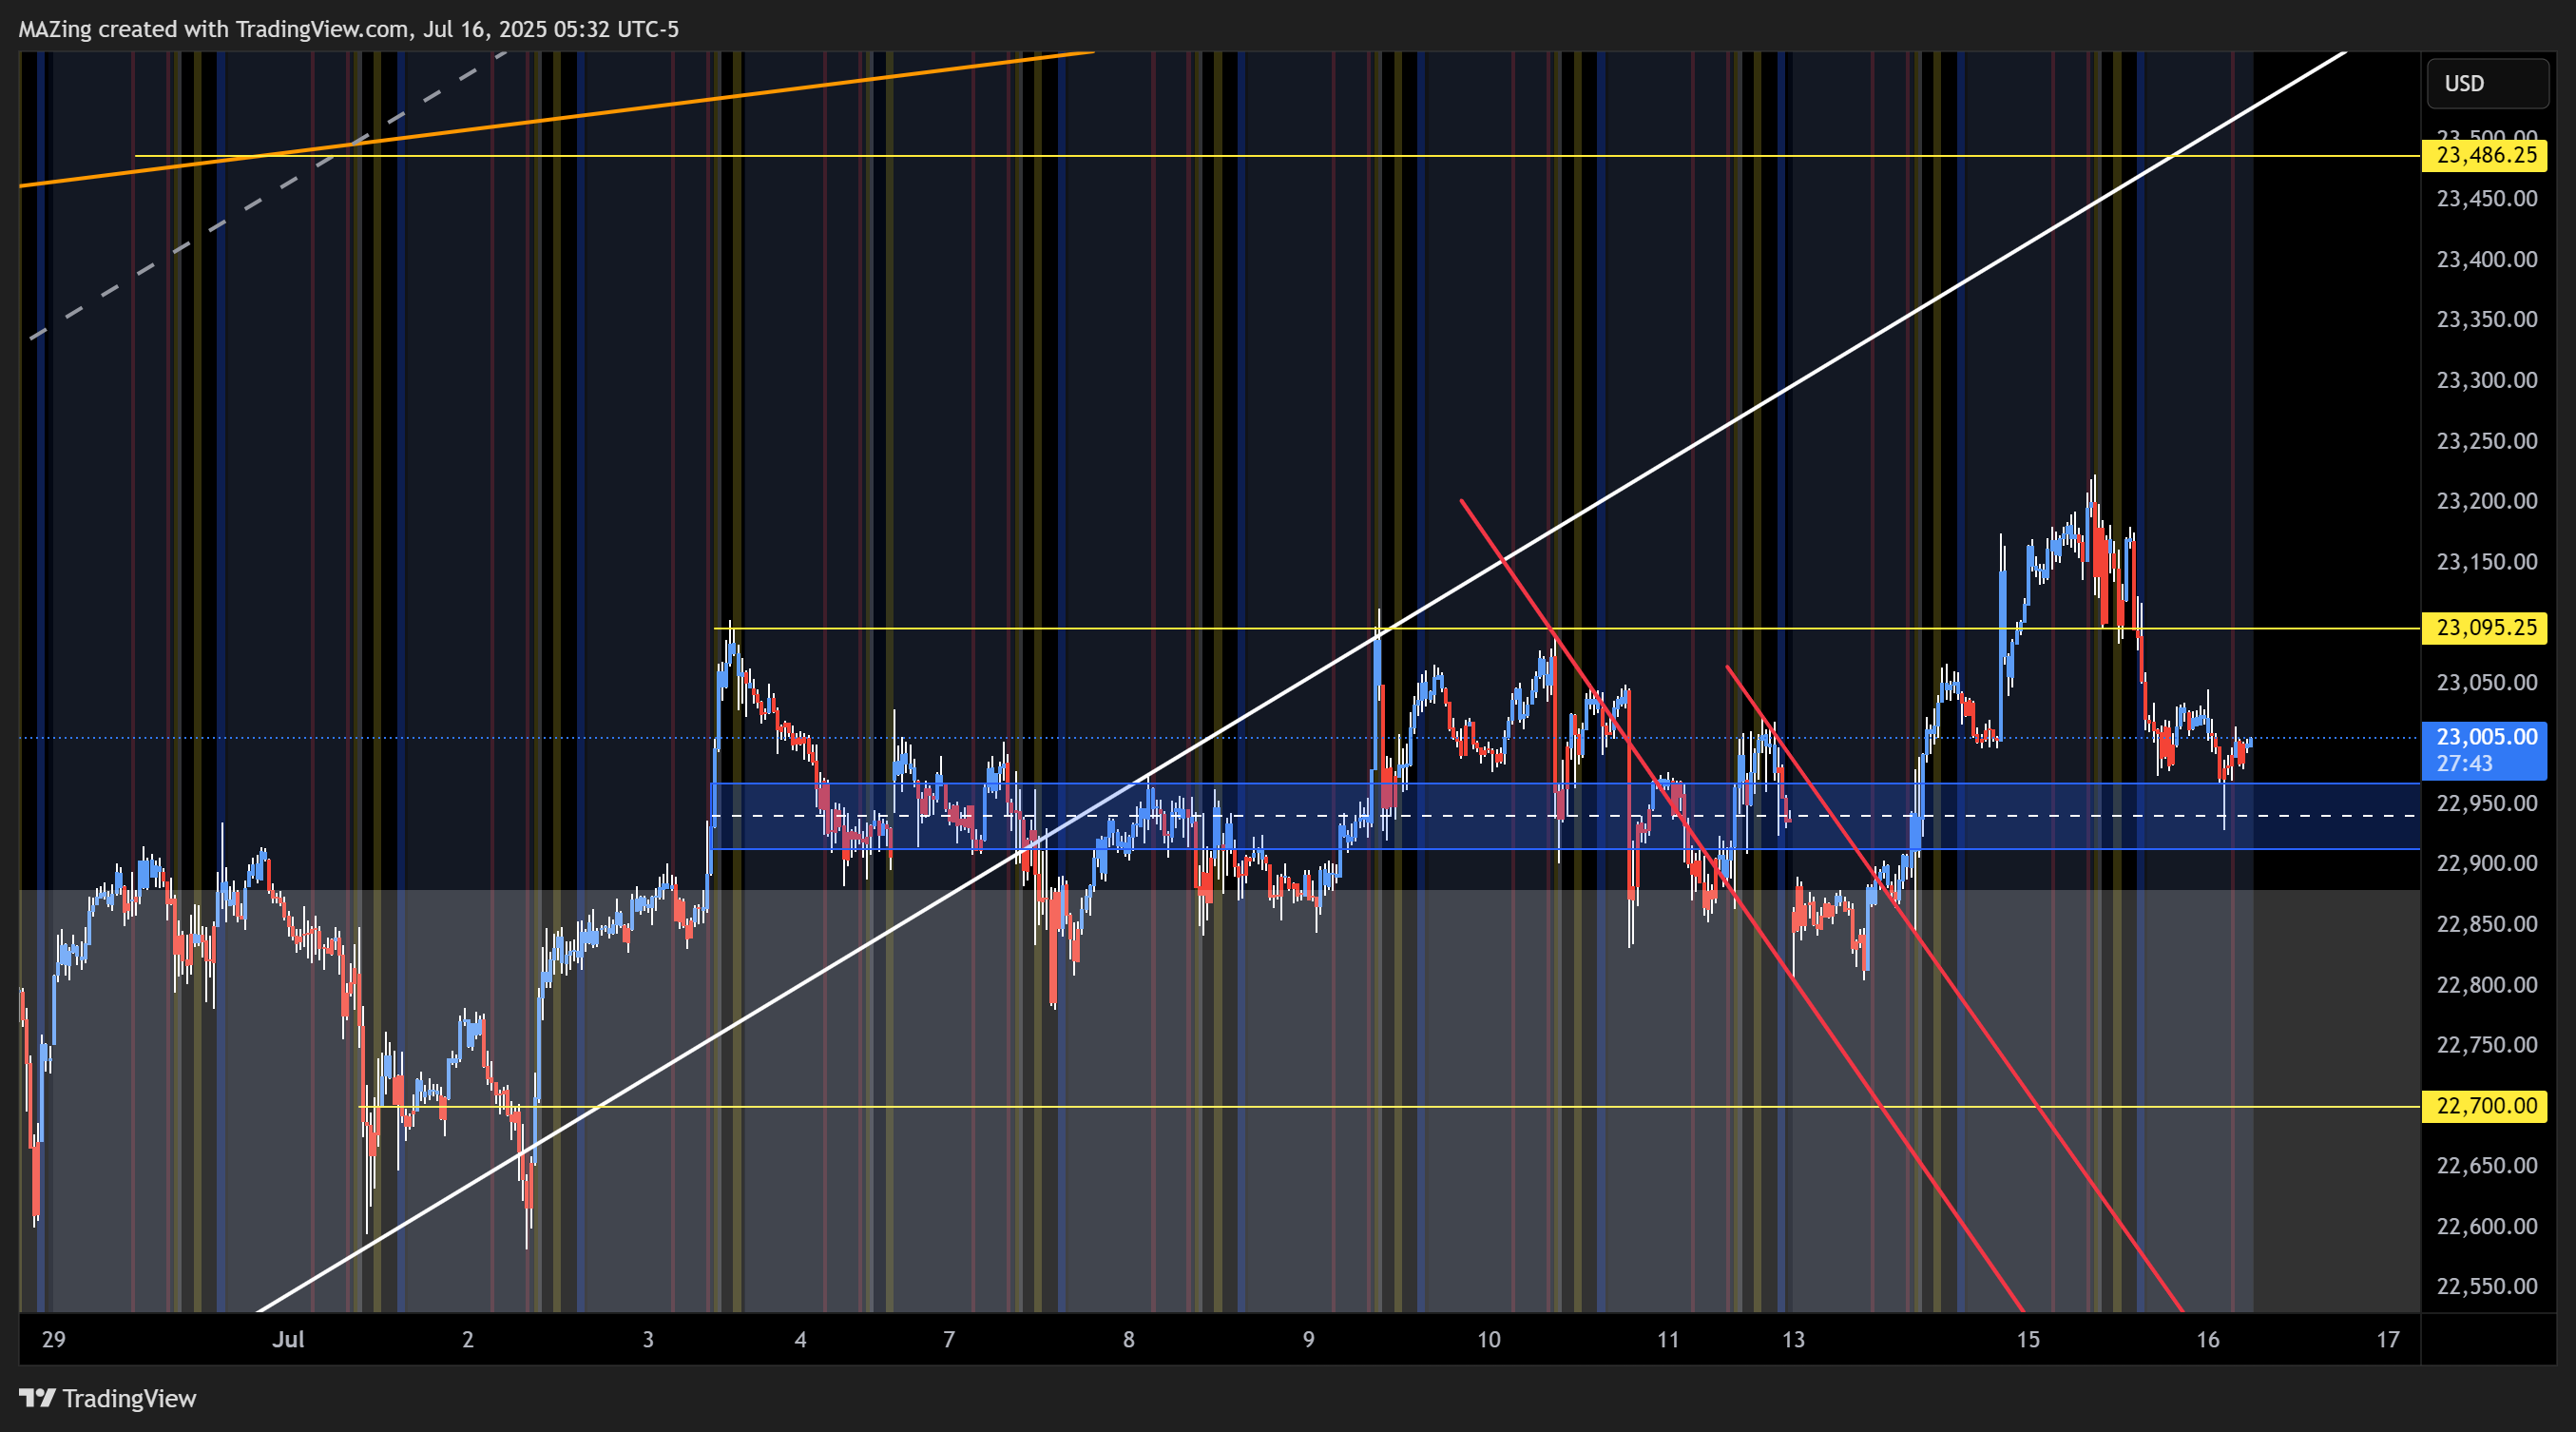The width and height of the screenshot is (2576, 1432).
Task: Click the date label 15 on time axis
Action: [2028, 1340]
